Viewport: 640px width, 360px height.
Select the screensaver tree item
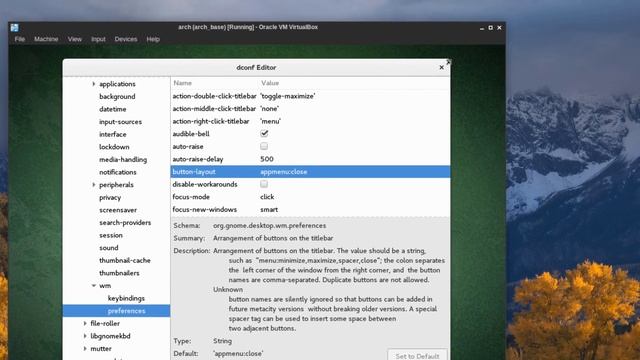click(118, 210)
